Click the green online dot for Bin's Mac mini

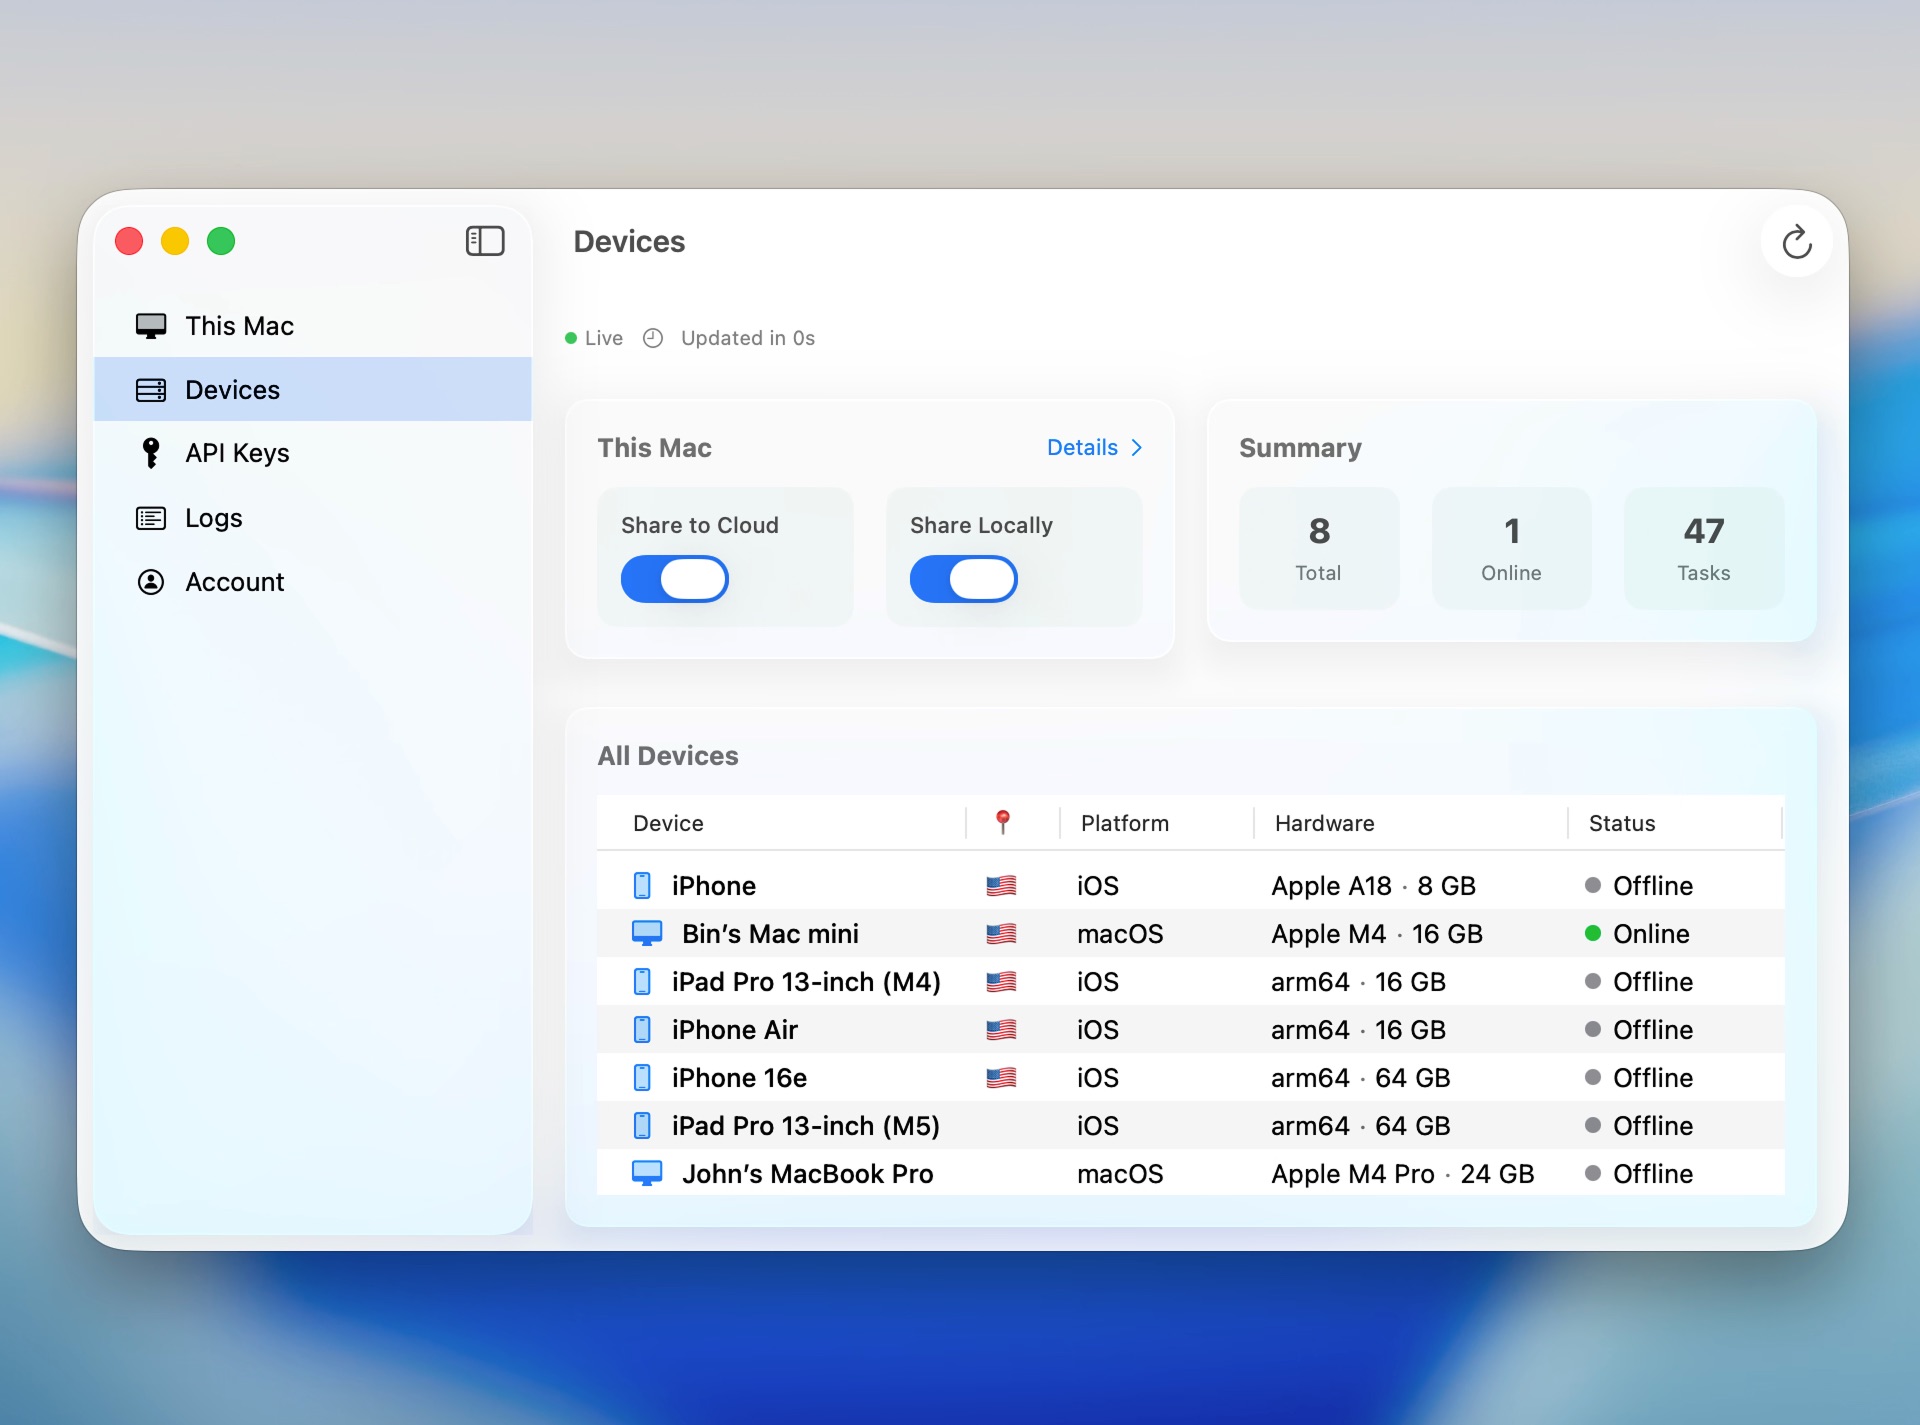click(1592, 933)
